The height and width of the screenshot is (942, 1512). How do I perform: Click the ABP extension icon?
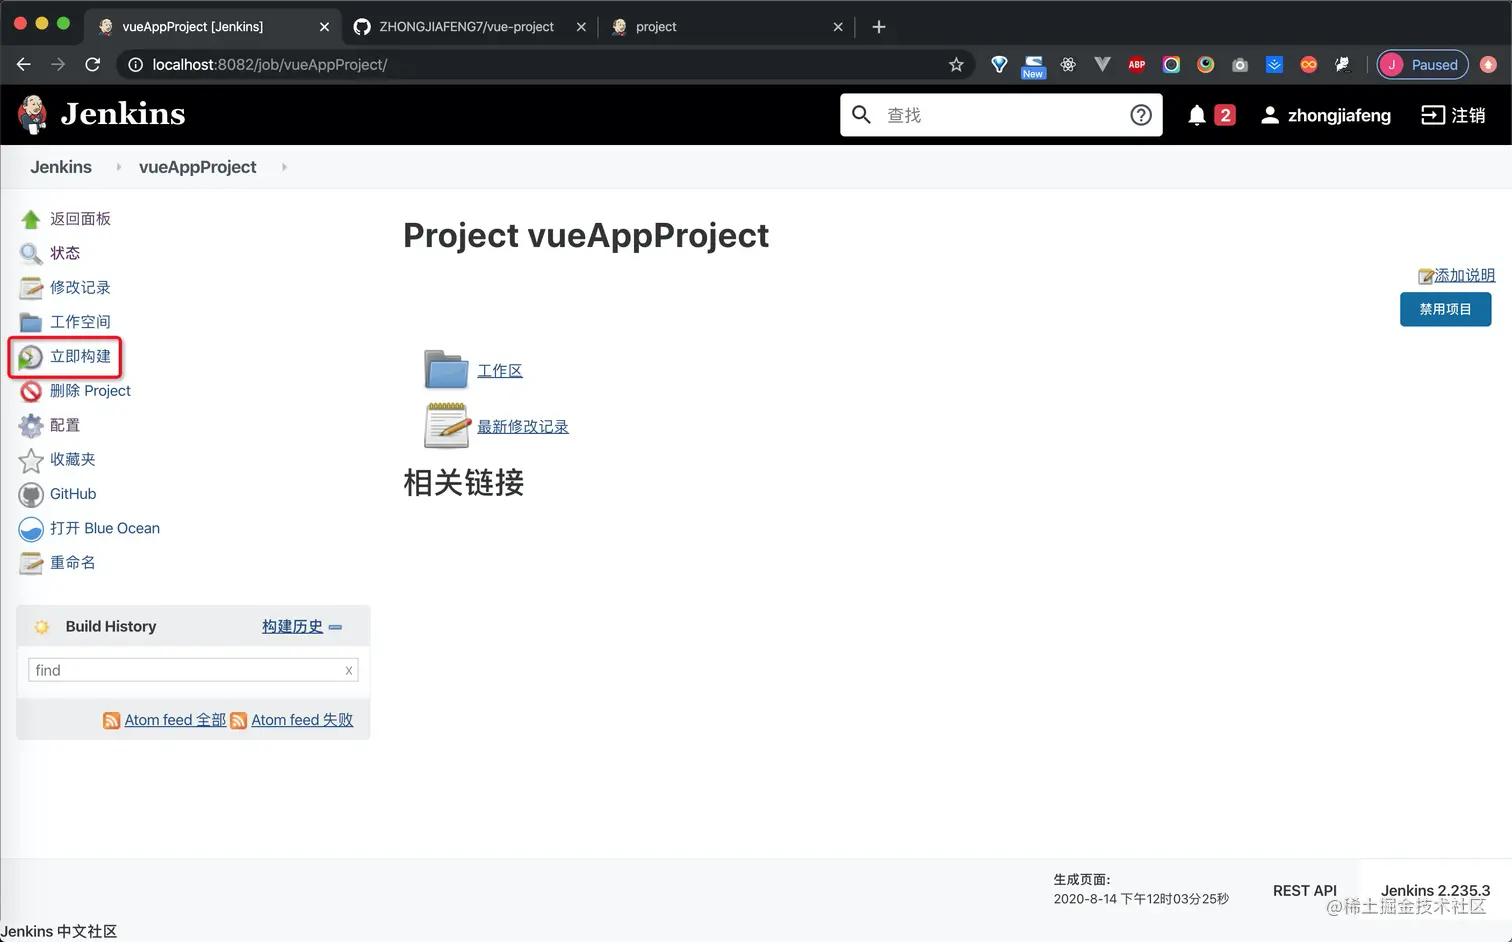1137,65
